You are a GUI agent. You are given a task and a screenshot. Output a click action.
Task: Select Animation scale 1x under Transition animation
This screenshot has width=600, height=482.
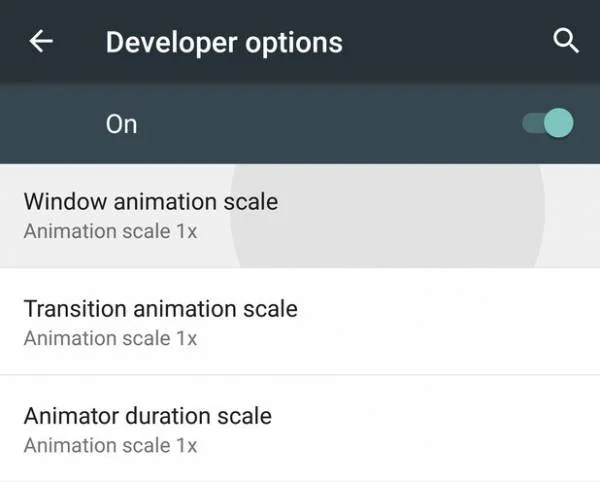[x=110, y=339]
